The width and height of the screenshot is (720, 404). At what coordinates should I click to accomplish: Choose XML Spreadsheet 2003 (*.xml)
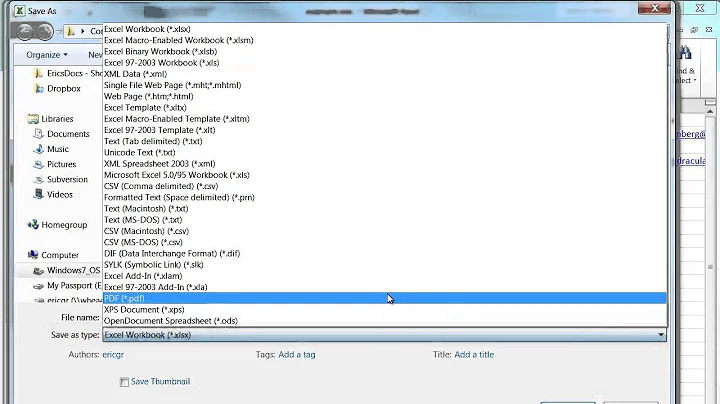point(385,164)
